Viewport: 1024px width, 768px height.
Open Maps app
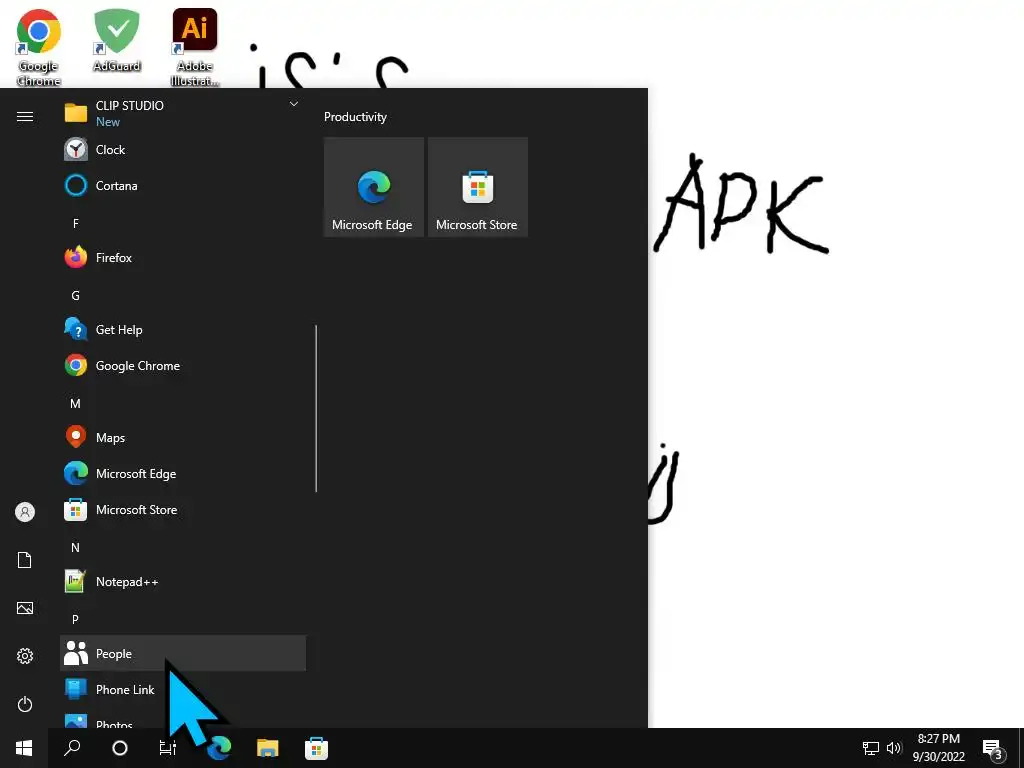(183, 438)
